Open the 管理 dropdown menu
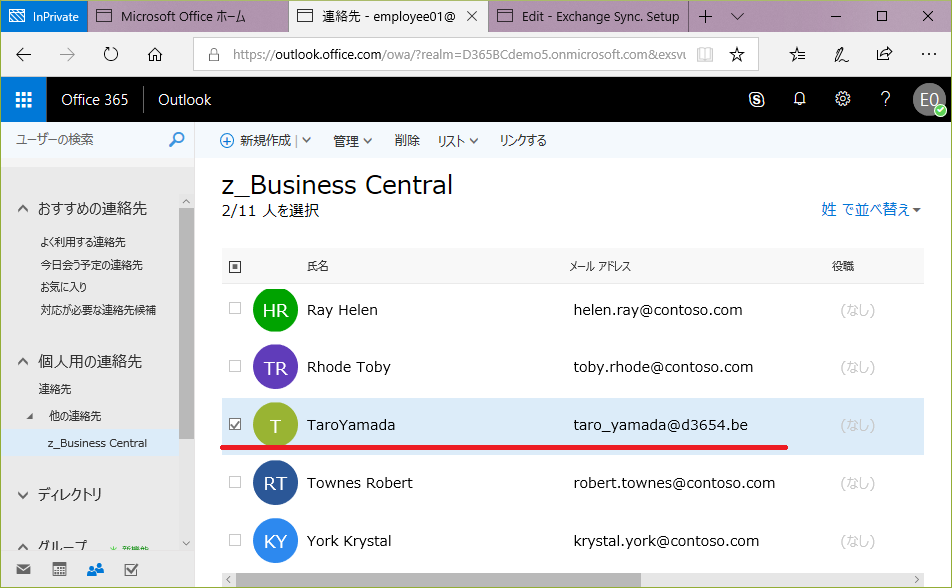Viewport: 952px width, 588px height. [x=353, y=141]
